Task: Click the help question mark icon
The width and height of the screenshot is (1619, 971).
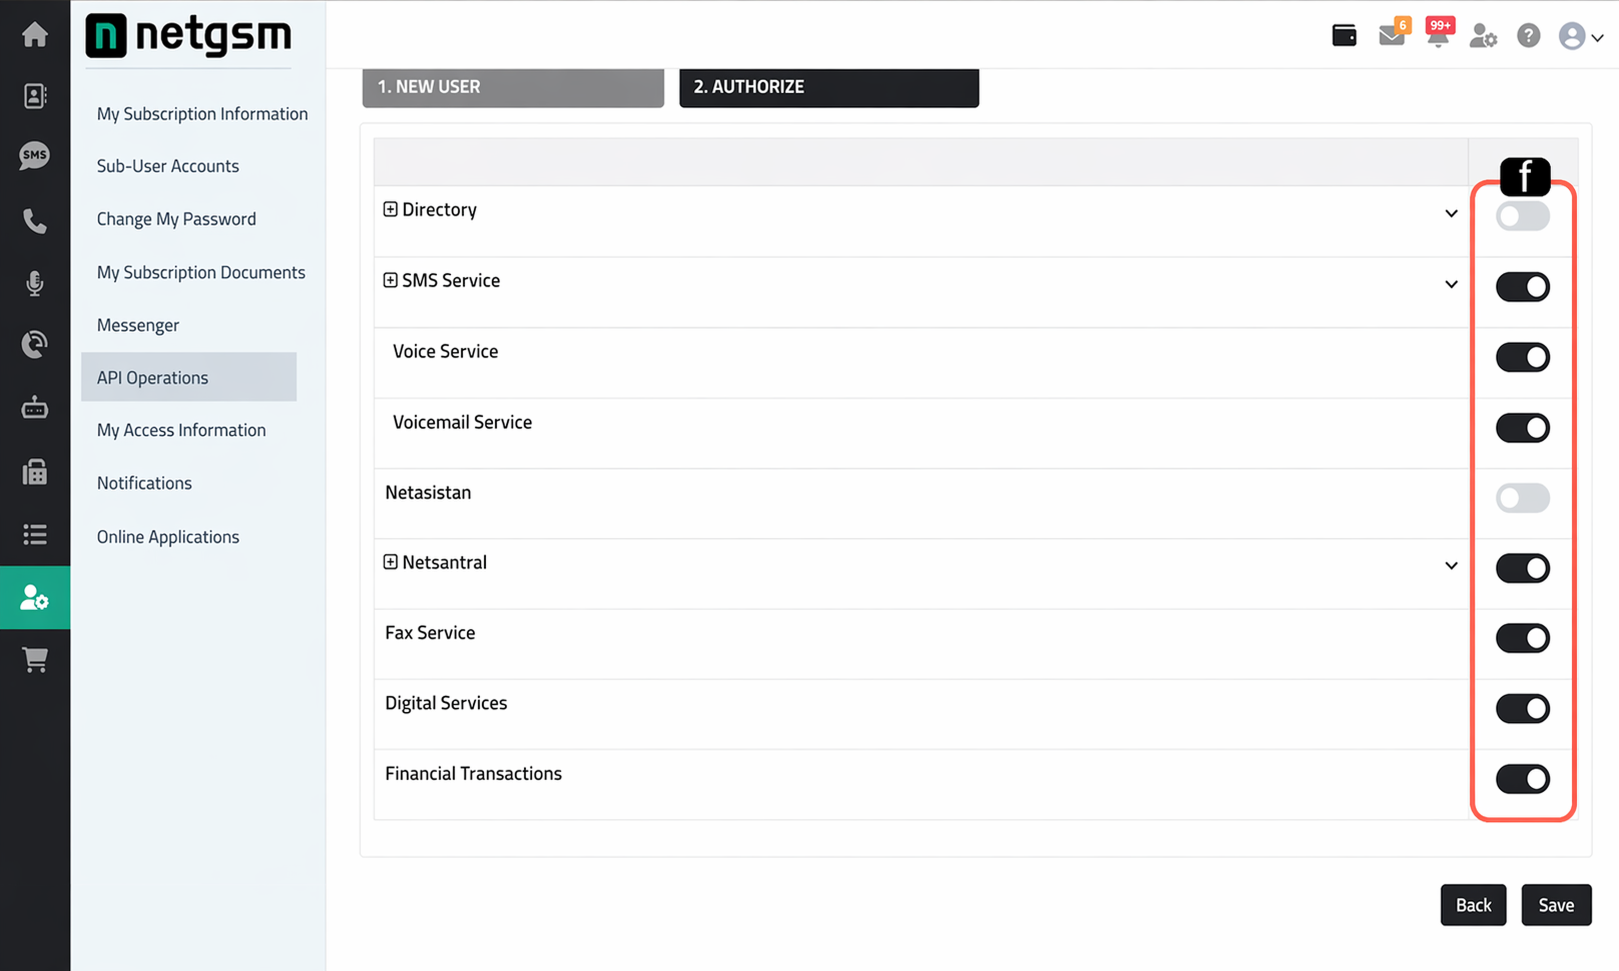Action: 1528,36
